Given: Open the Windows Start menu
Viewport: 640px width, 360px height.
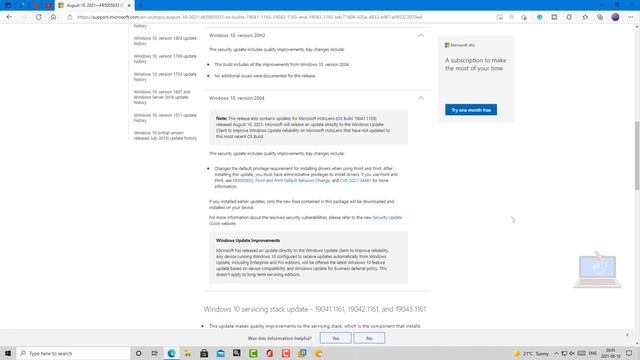Looking at the screenshot, I should (8, 353).
